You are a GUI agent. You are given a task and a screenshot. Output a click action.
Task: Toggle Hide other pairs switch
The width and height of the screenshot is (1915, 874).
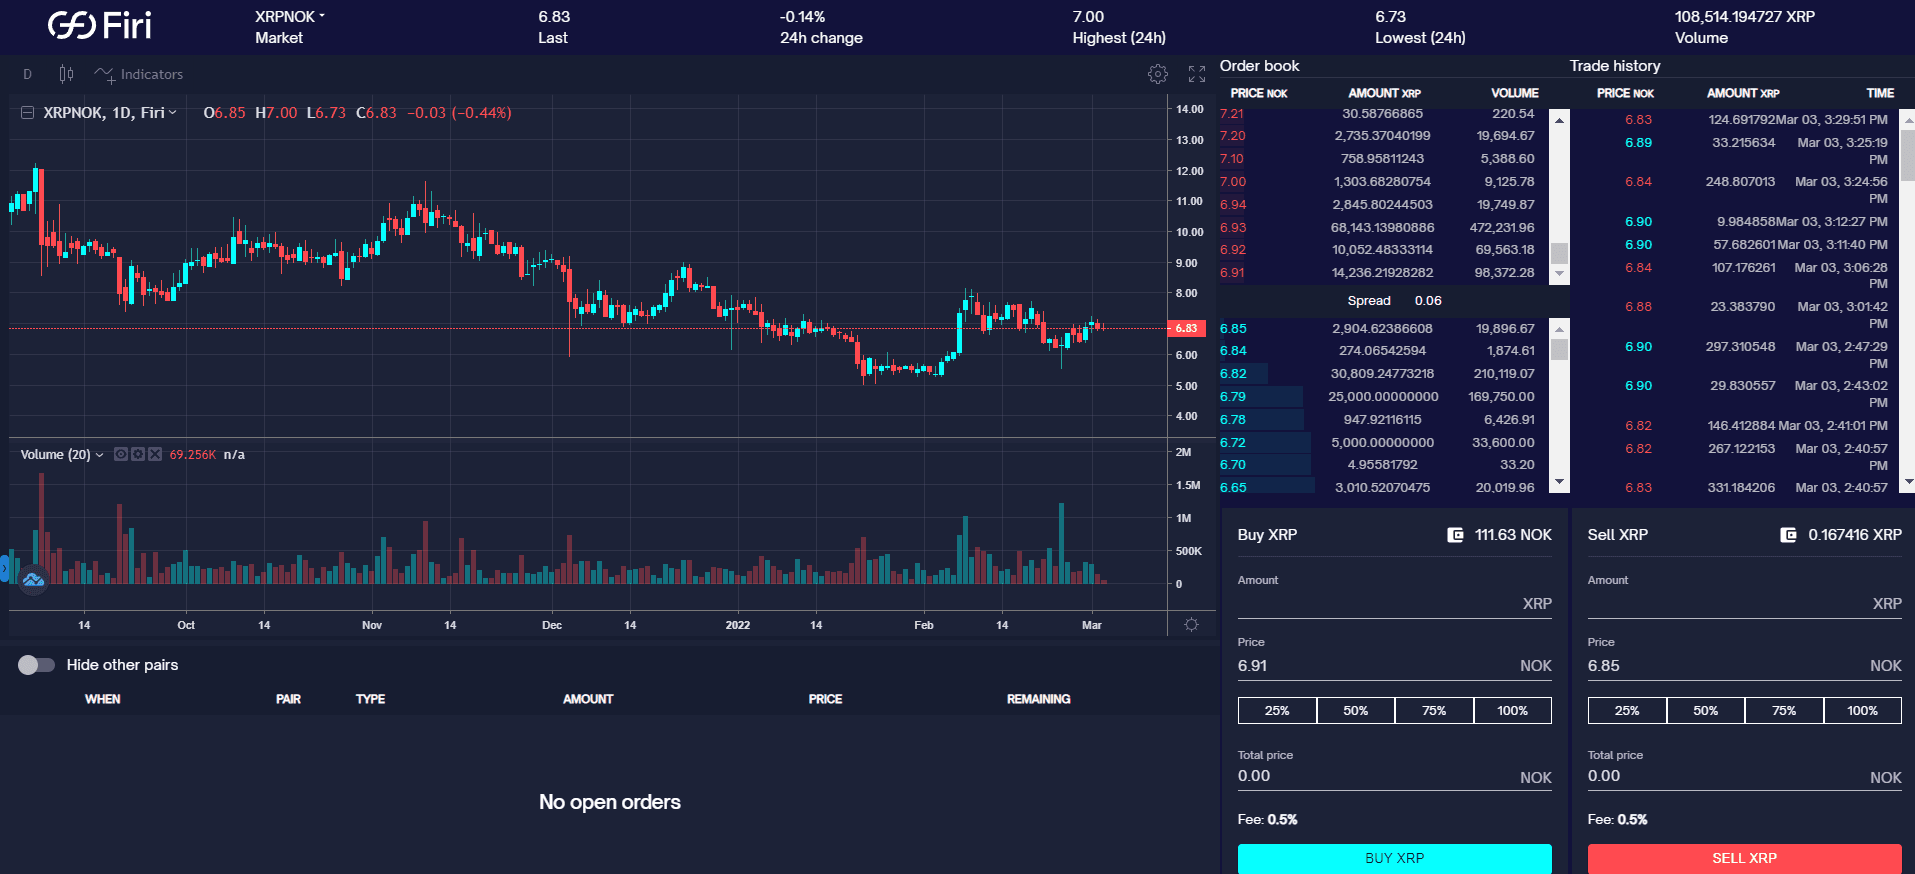point(36,665)
